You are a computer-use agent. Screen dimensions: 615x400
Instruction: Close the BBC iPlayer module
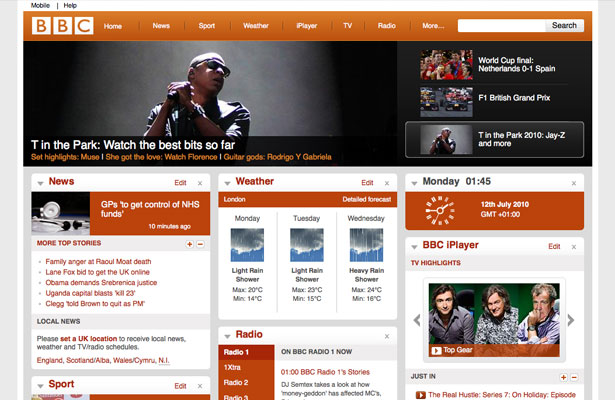[574, 247]
